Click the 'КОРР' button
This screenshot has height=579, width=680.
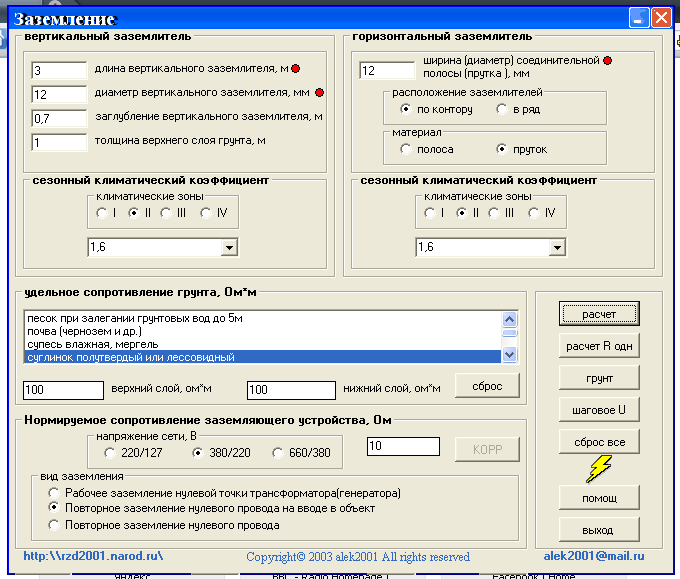[487, 449]
